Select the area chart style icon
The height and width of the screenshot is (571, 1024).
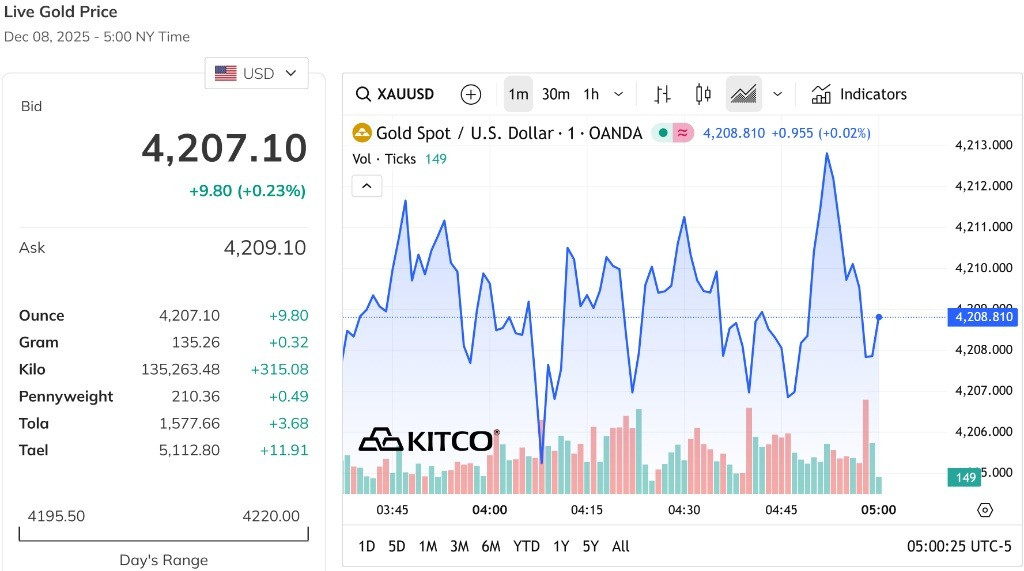point(743,94)
